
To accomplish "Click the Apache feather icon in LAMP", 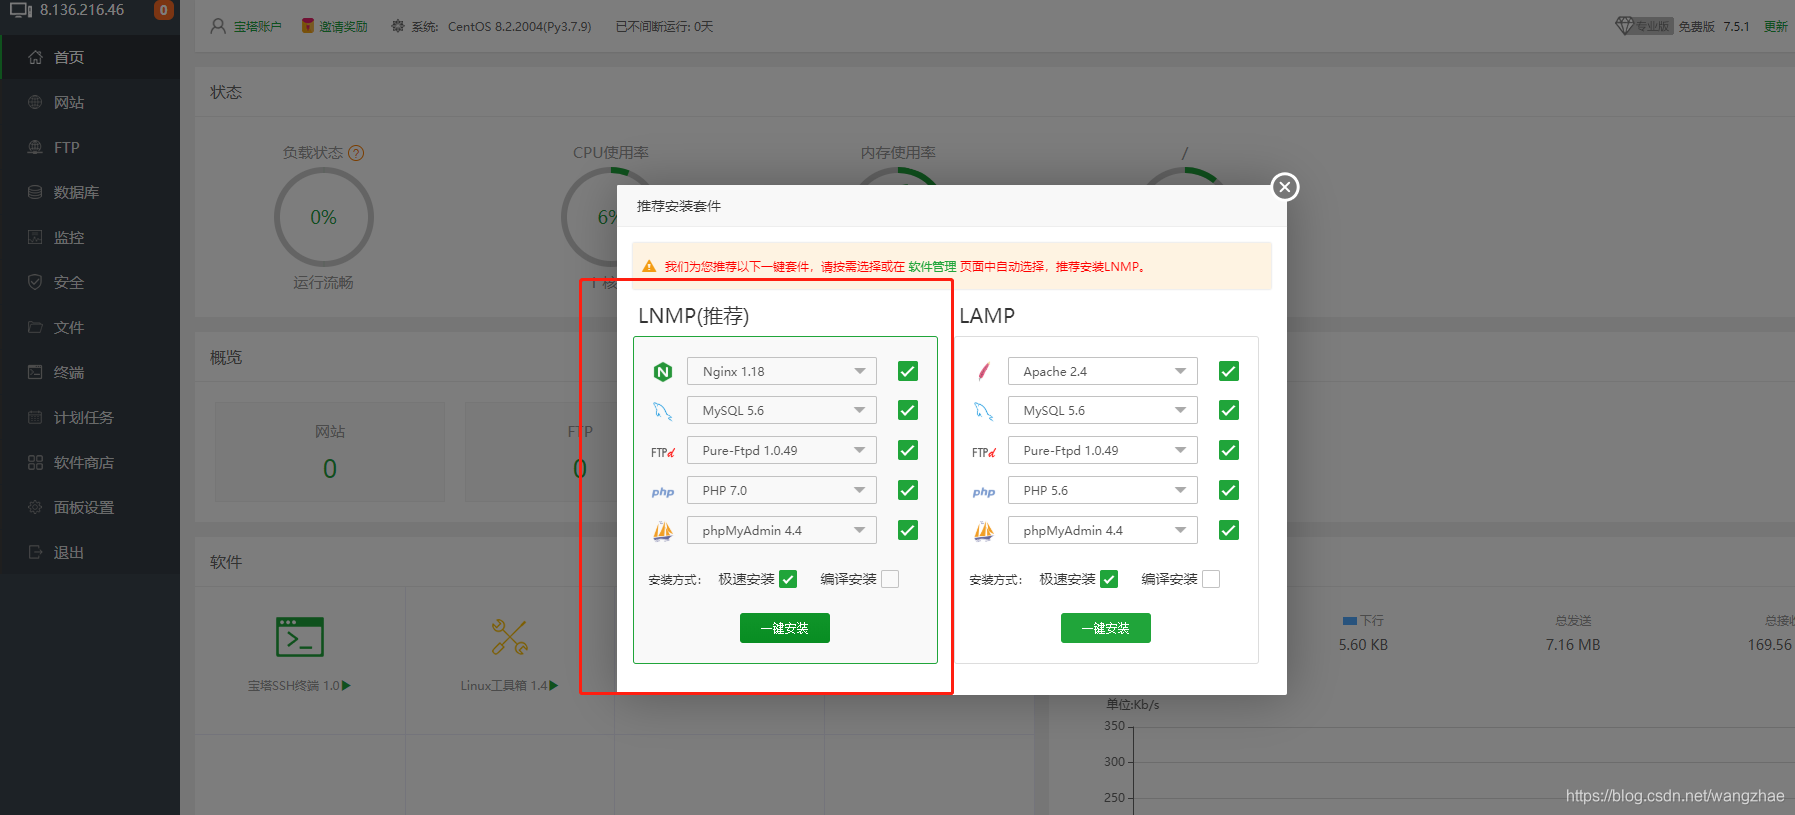I will (984, 372).
